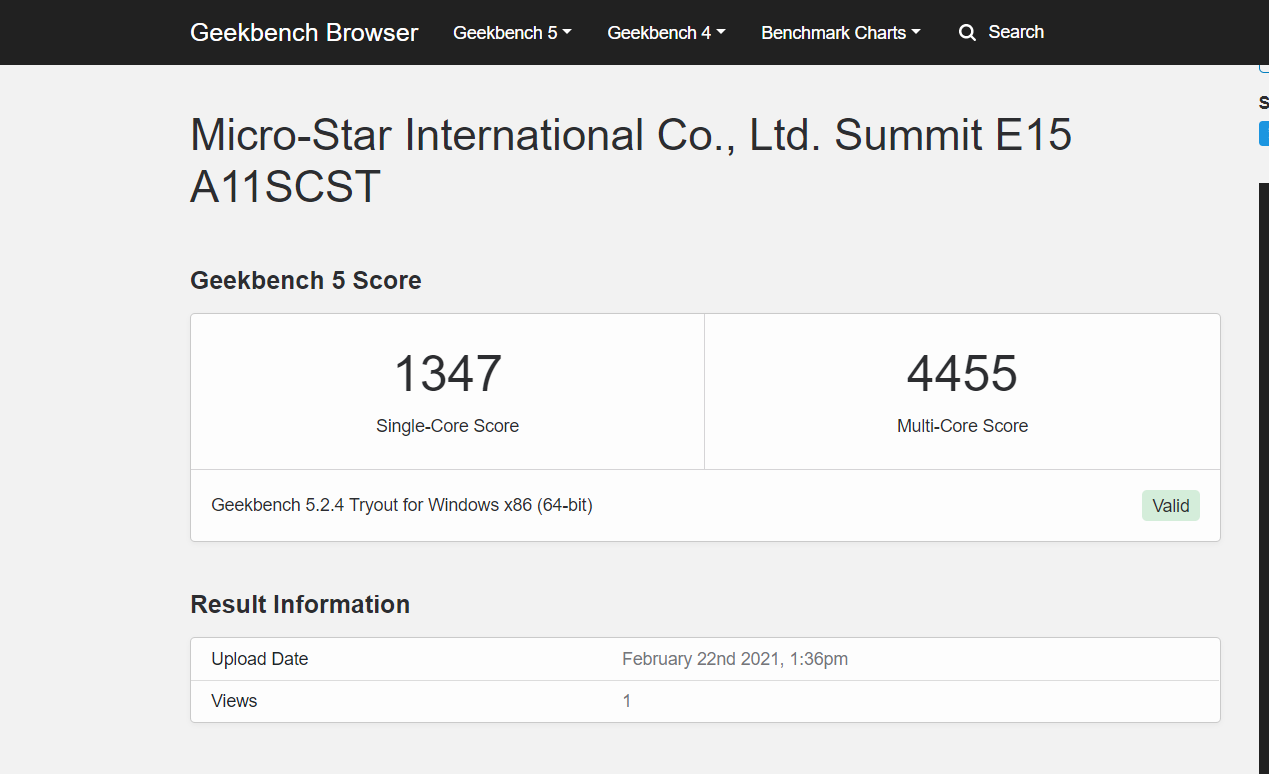Select the February 22nd 2021 upload date
Viewport: 1269px width, 774px height.
pyautogui.click(x=735, y=659)
